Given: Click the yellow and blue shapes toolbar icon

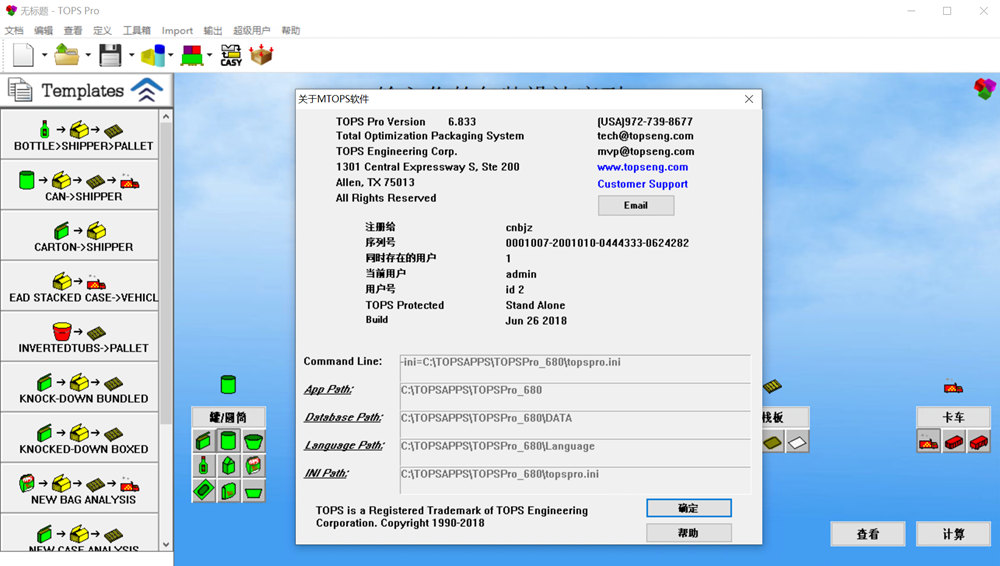Looking at the screenshot, I should [x=153, y=56].
